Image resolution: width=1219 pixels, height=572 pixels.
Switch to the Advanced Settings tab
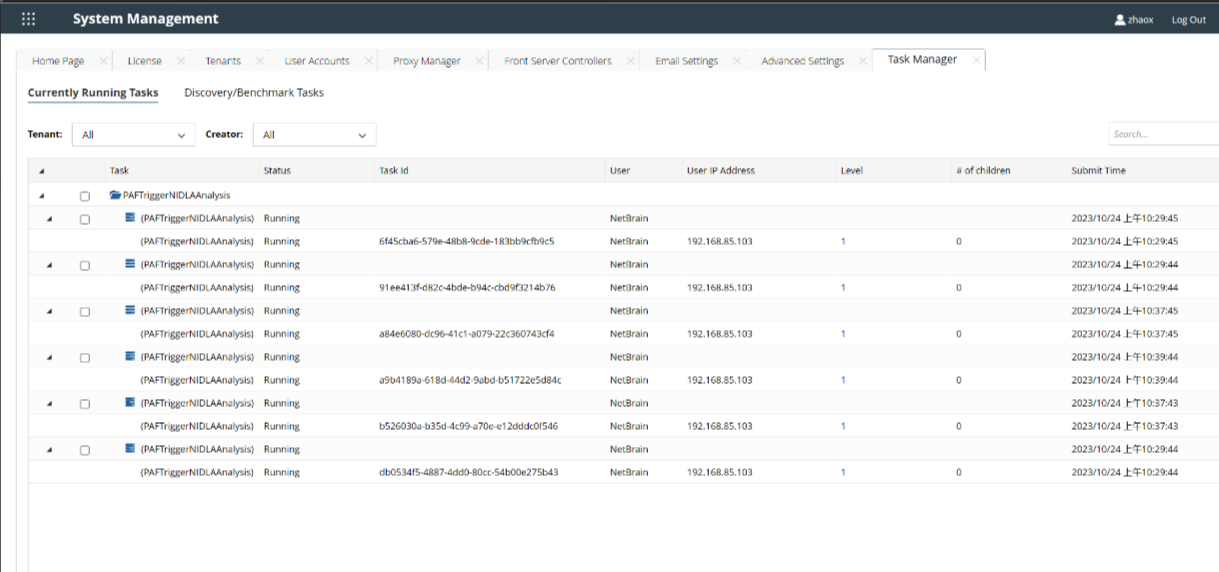coord(802,61)
